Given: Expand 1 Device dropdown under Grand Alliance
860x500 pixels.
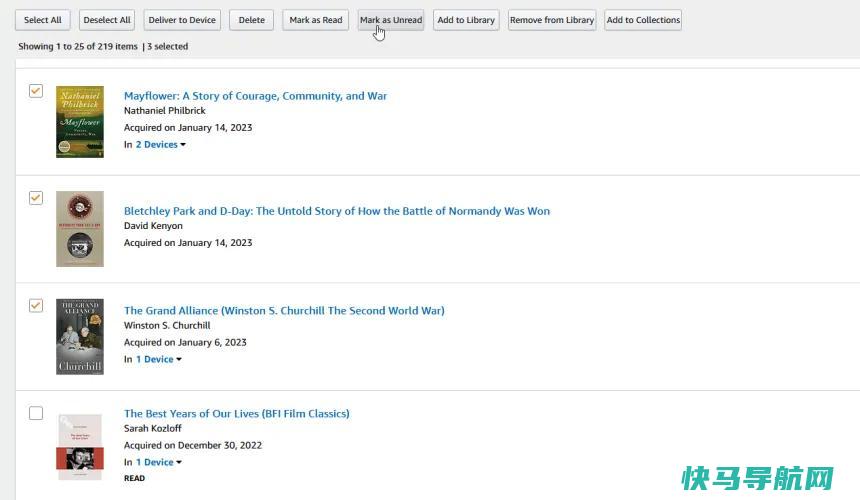Looking at the screenshot, I should coord(159,360).
